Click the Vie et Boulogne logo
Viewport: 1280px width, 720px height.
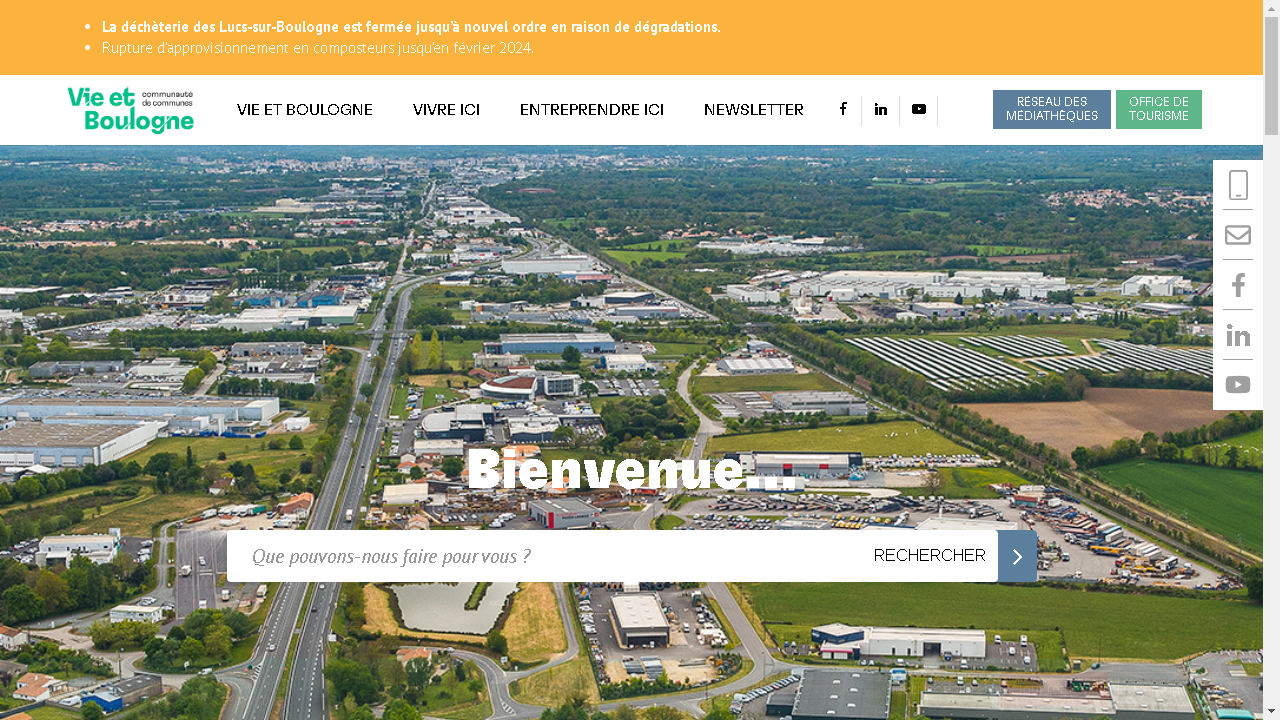click(130, 110)
